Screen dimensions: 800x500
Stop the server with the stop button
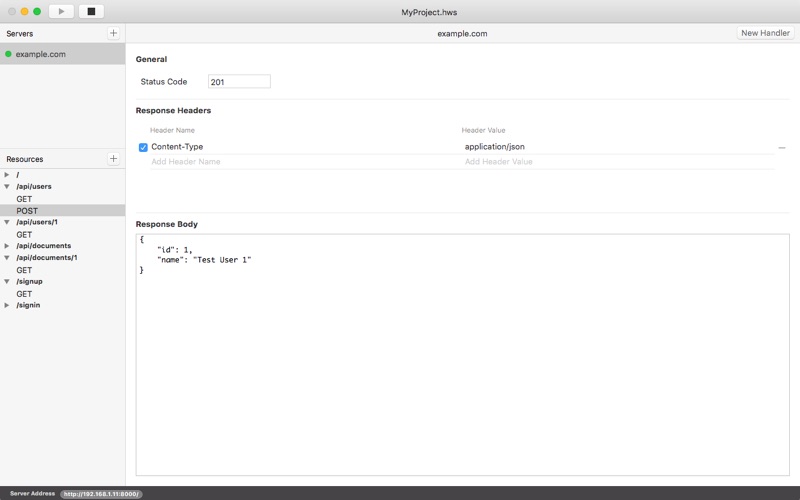point(91,11)
